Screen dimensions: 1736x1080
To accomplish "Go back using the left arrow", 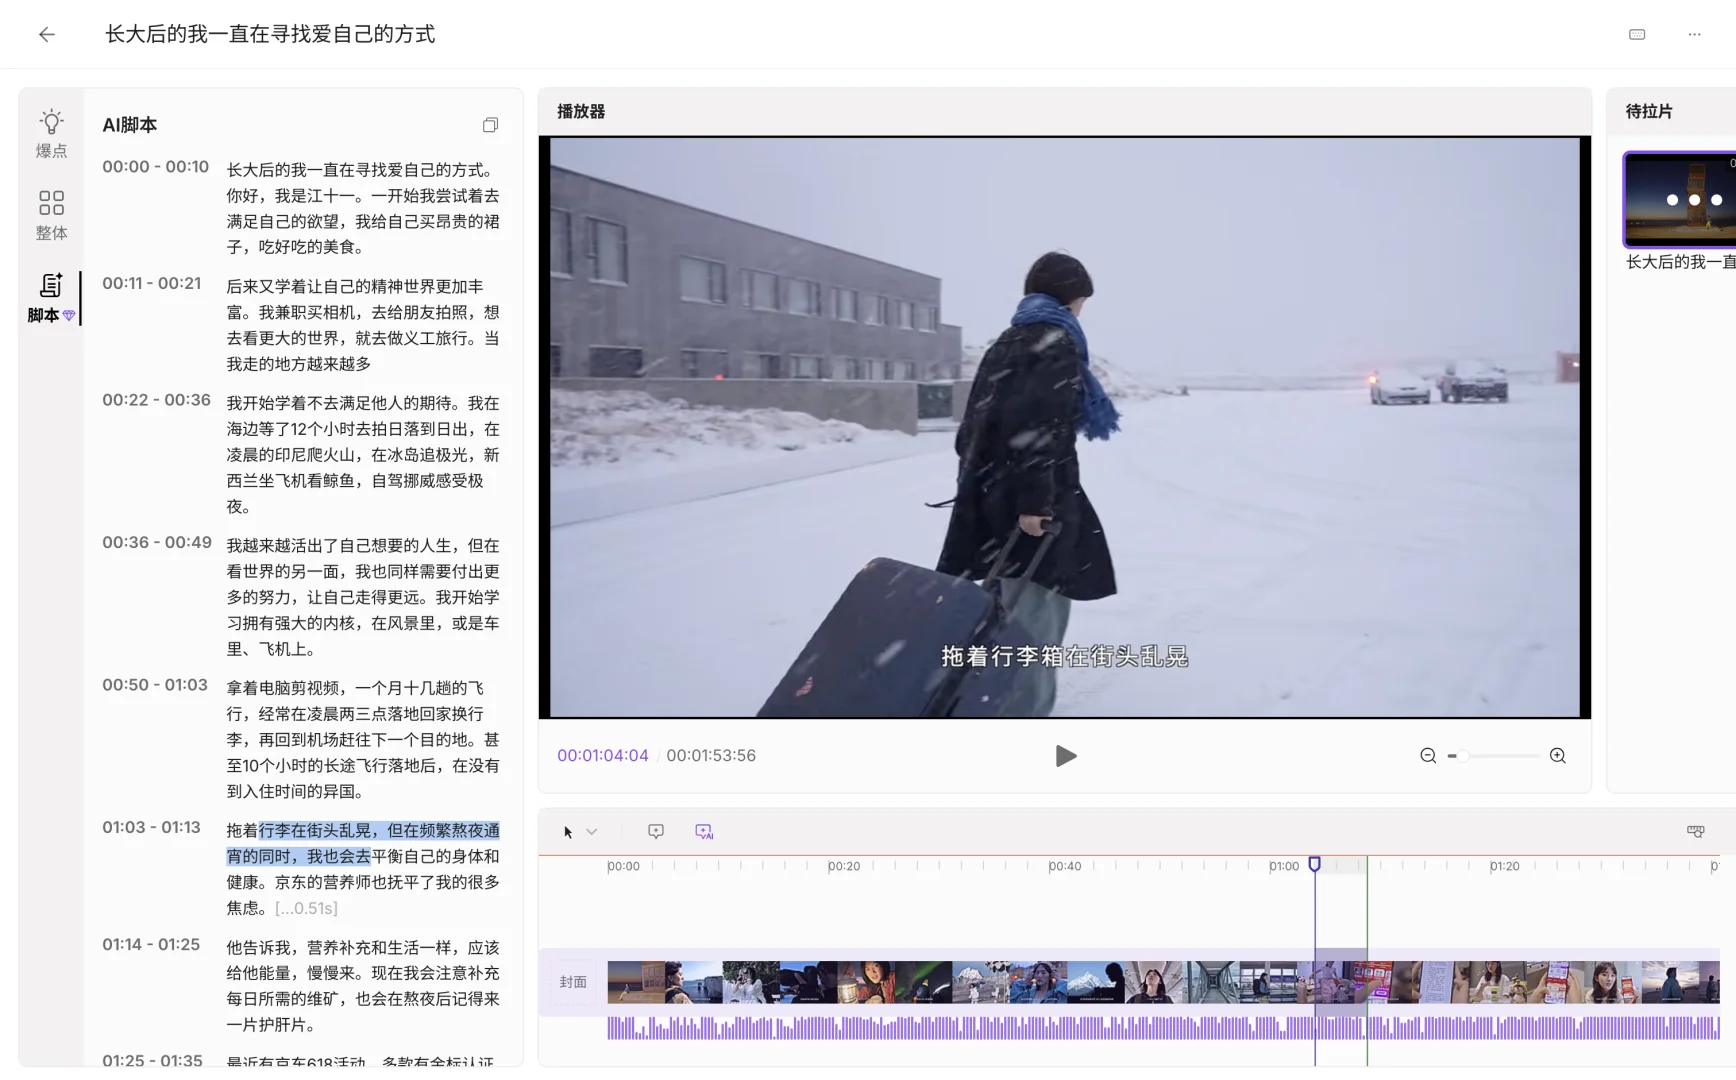I will [x=47, y=34].
